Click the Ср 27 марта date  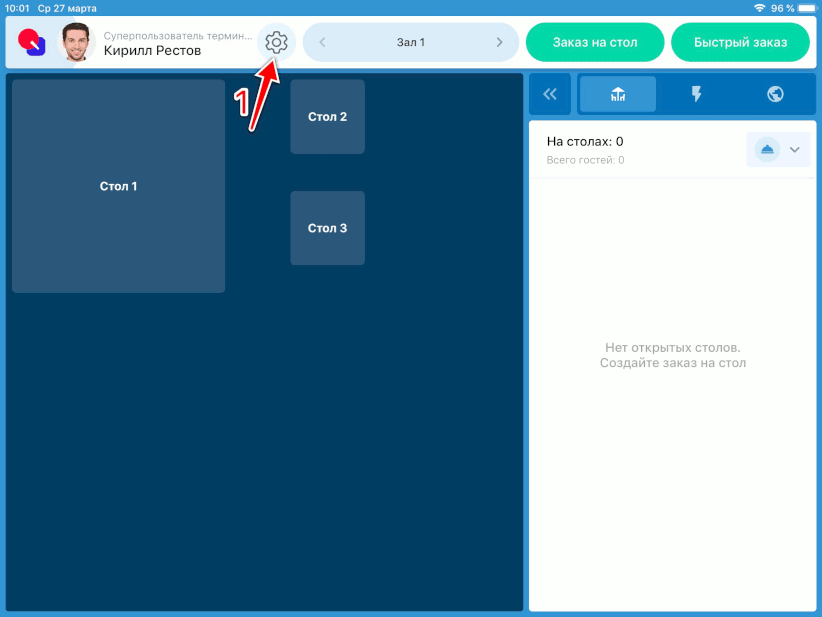tap(67, 8)
